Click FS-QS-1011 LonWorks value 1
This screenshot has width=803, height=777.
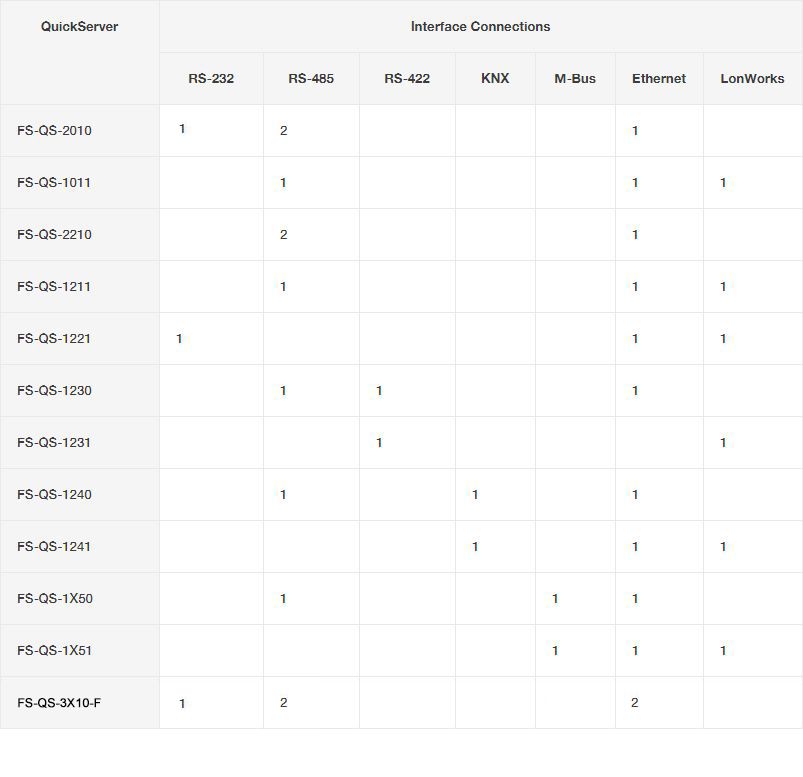tap(723, 183)
